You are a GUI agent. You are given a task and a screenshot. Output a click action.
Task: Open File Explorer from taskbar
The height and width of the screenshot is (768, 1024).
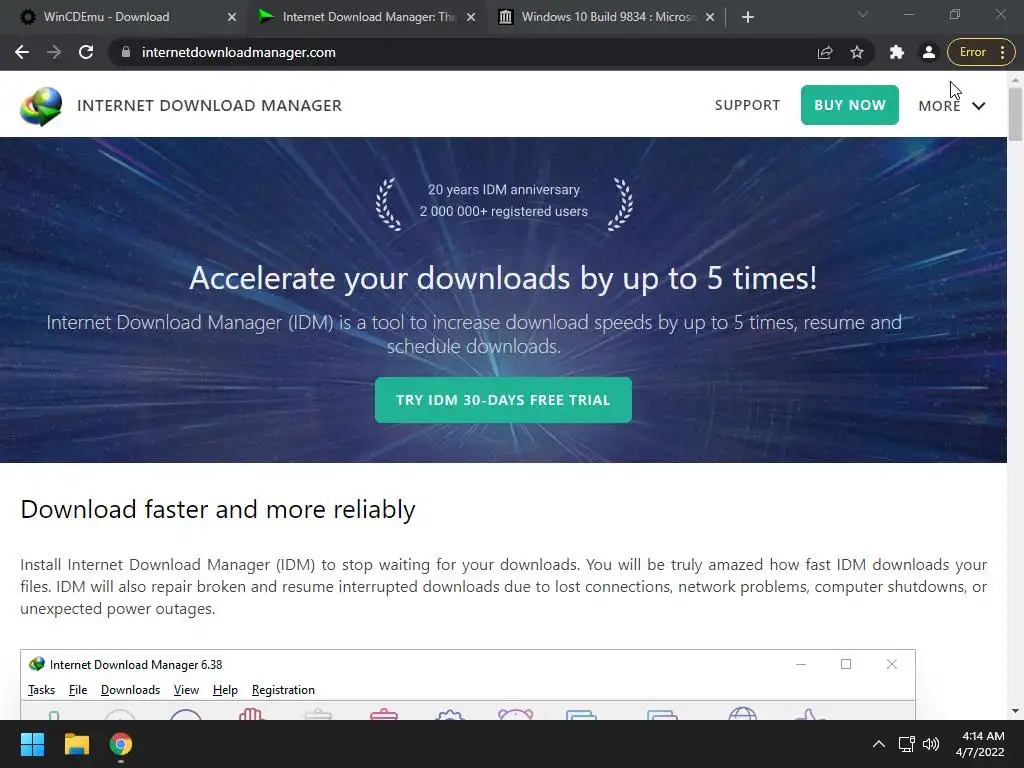[76, 744]
